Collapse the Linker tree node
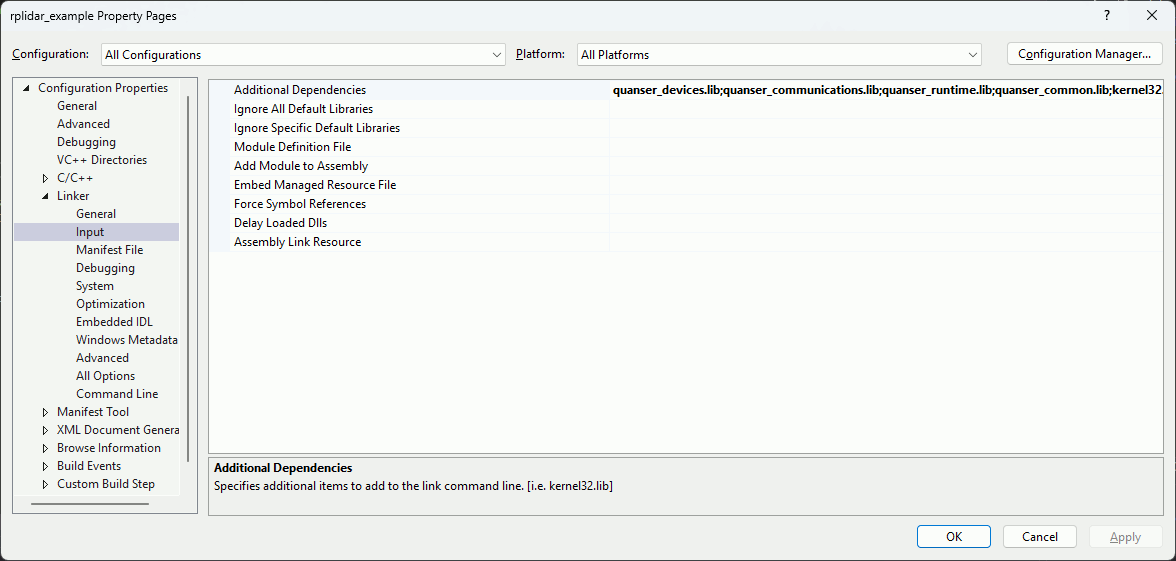The width and height of the screenshot is (1176, 561). (x=45, y=196)
